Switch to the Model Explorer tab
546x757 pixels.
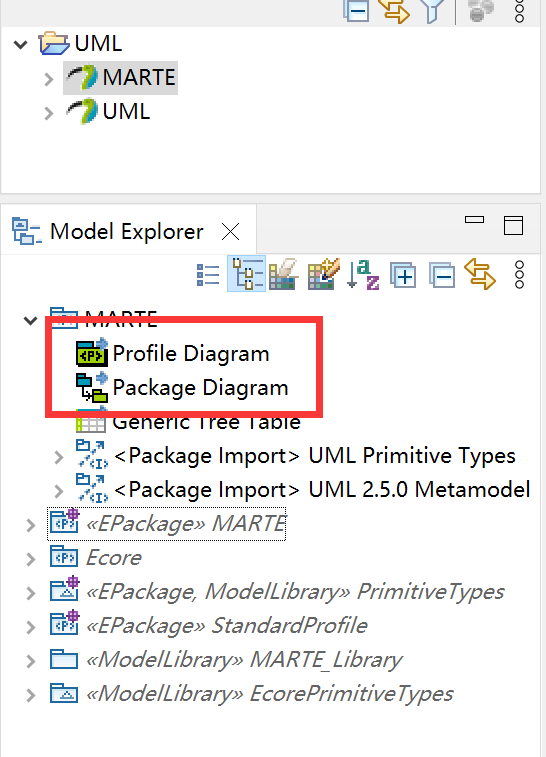coord(126,232)
